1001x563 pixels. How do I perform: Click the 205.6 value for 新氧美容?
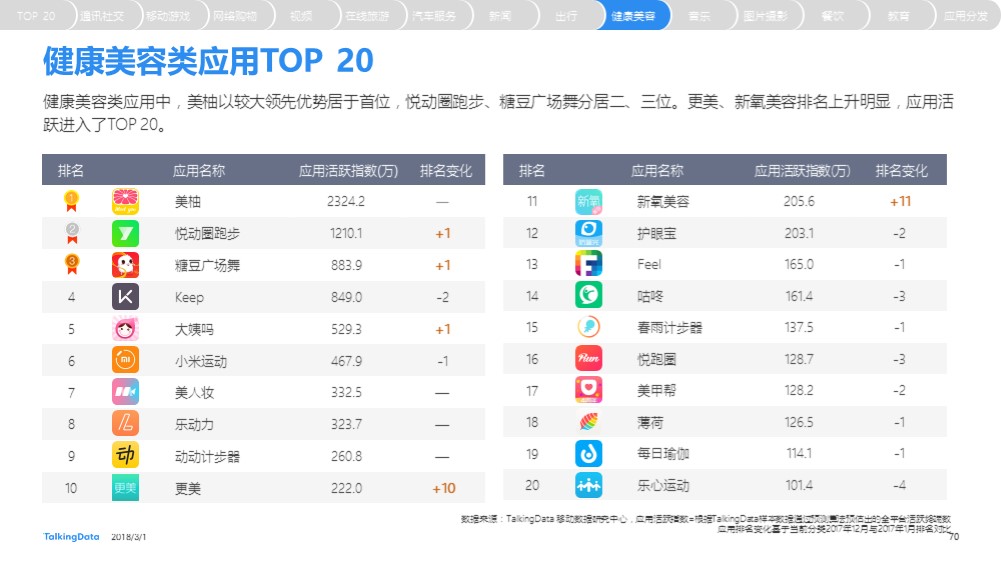[x=799, y=202]
